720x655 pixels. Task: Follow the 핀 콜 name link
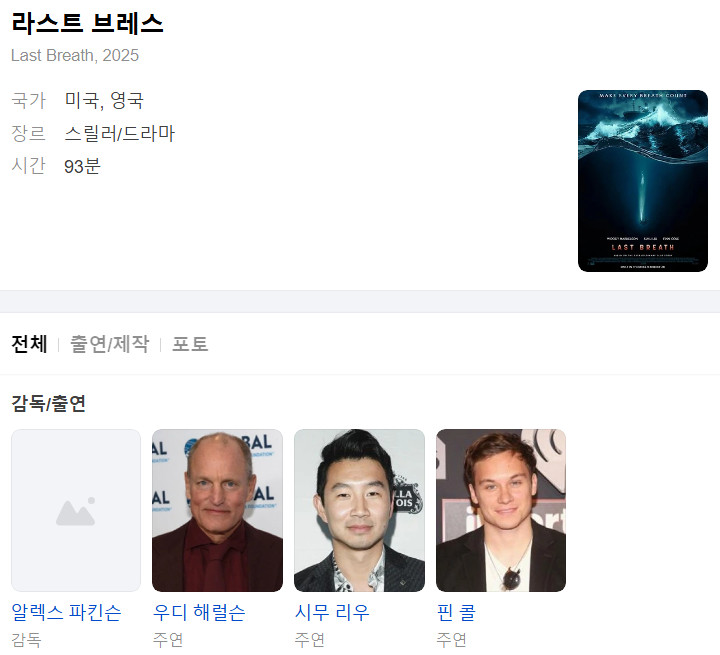click(456, 612)
